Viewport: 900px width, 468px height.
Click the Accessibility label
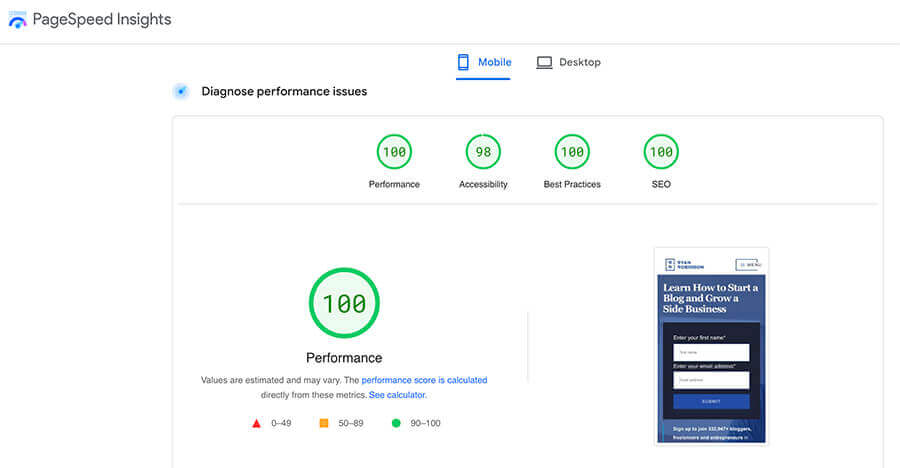(x=483, y=184)
